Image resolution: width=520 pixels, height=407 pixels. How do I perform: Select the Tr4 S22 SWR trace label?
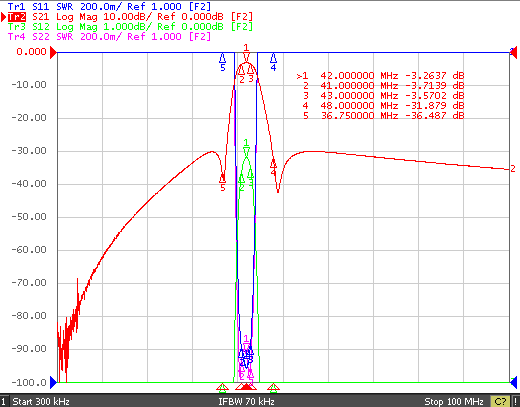click(109, 37)
